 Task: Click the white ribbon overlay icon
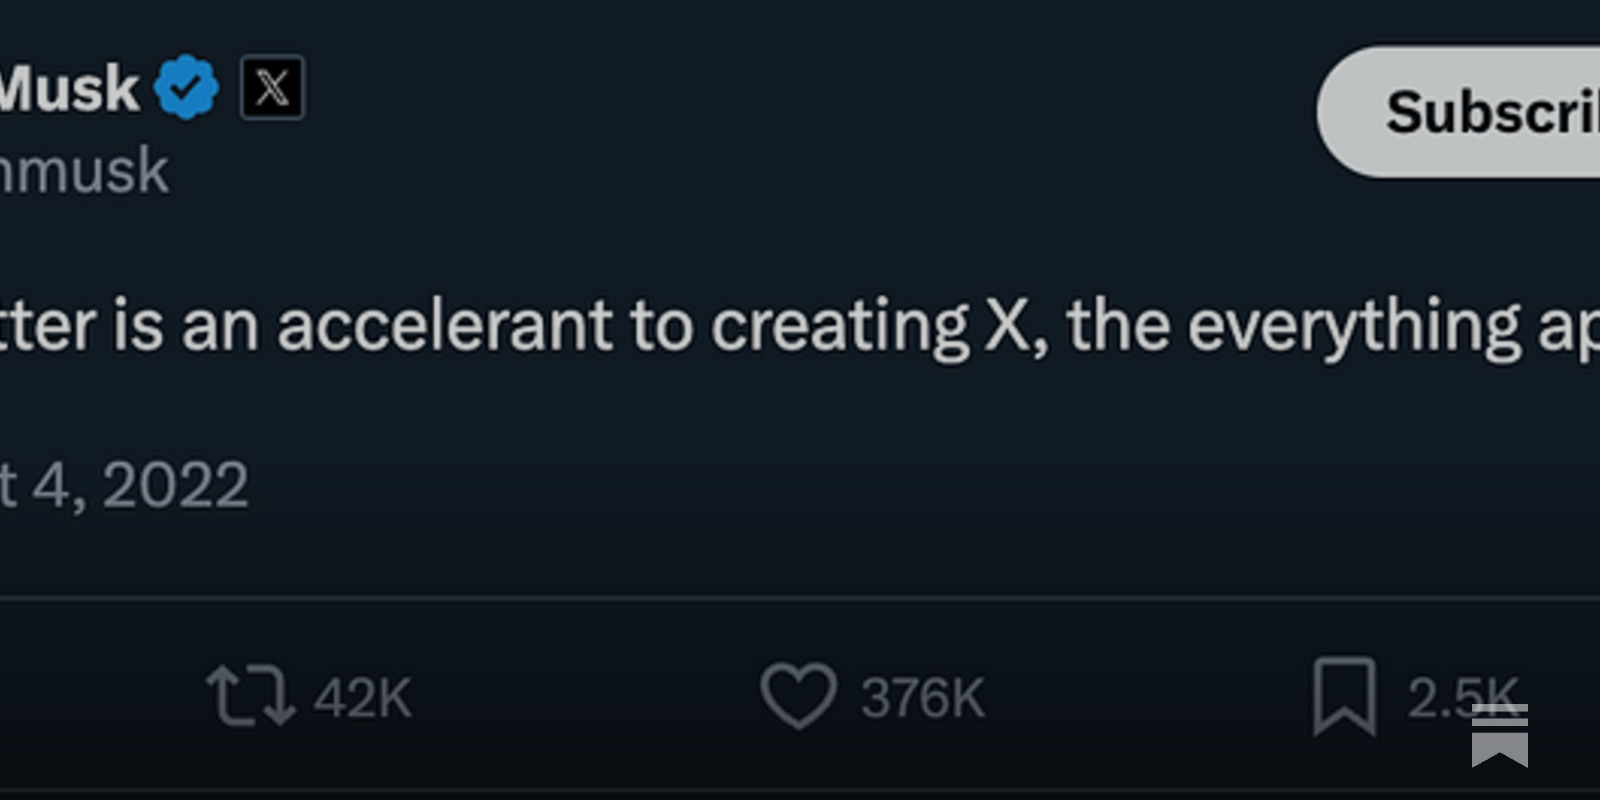(x=1499, y=735)
